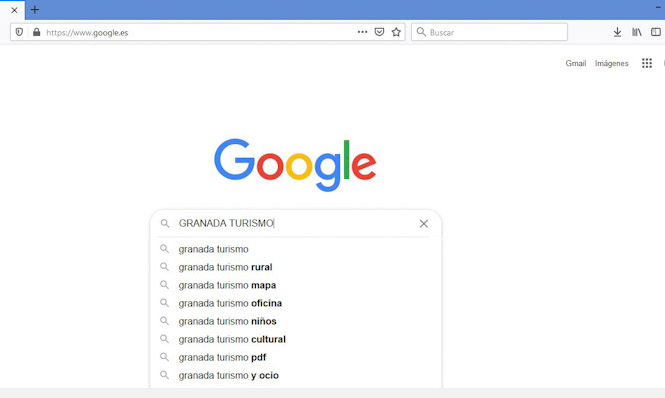Close the current browser tab
This screenshot has height=398, width=665.
click(x=14, y=10)
